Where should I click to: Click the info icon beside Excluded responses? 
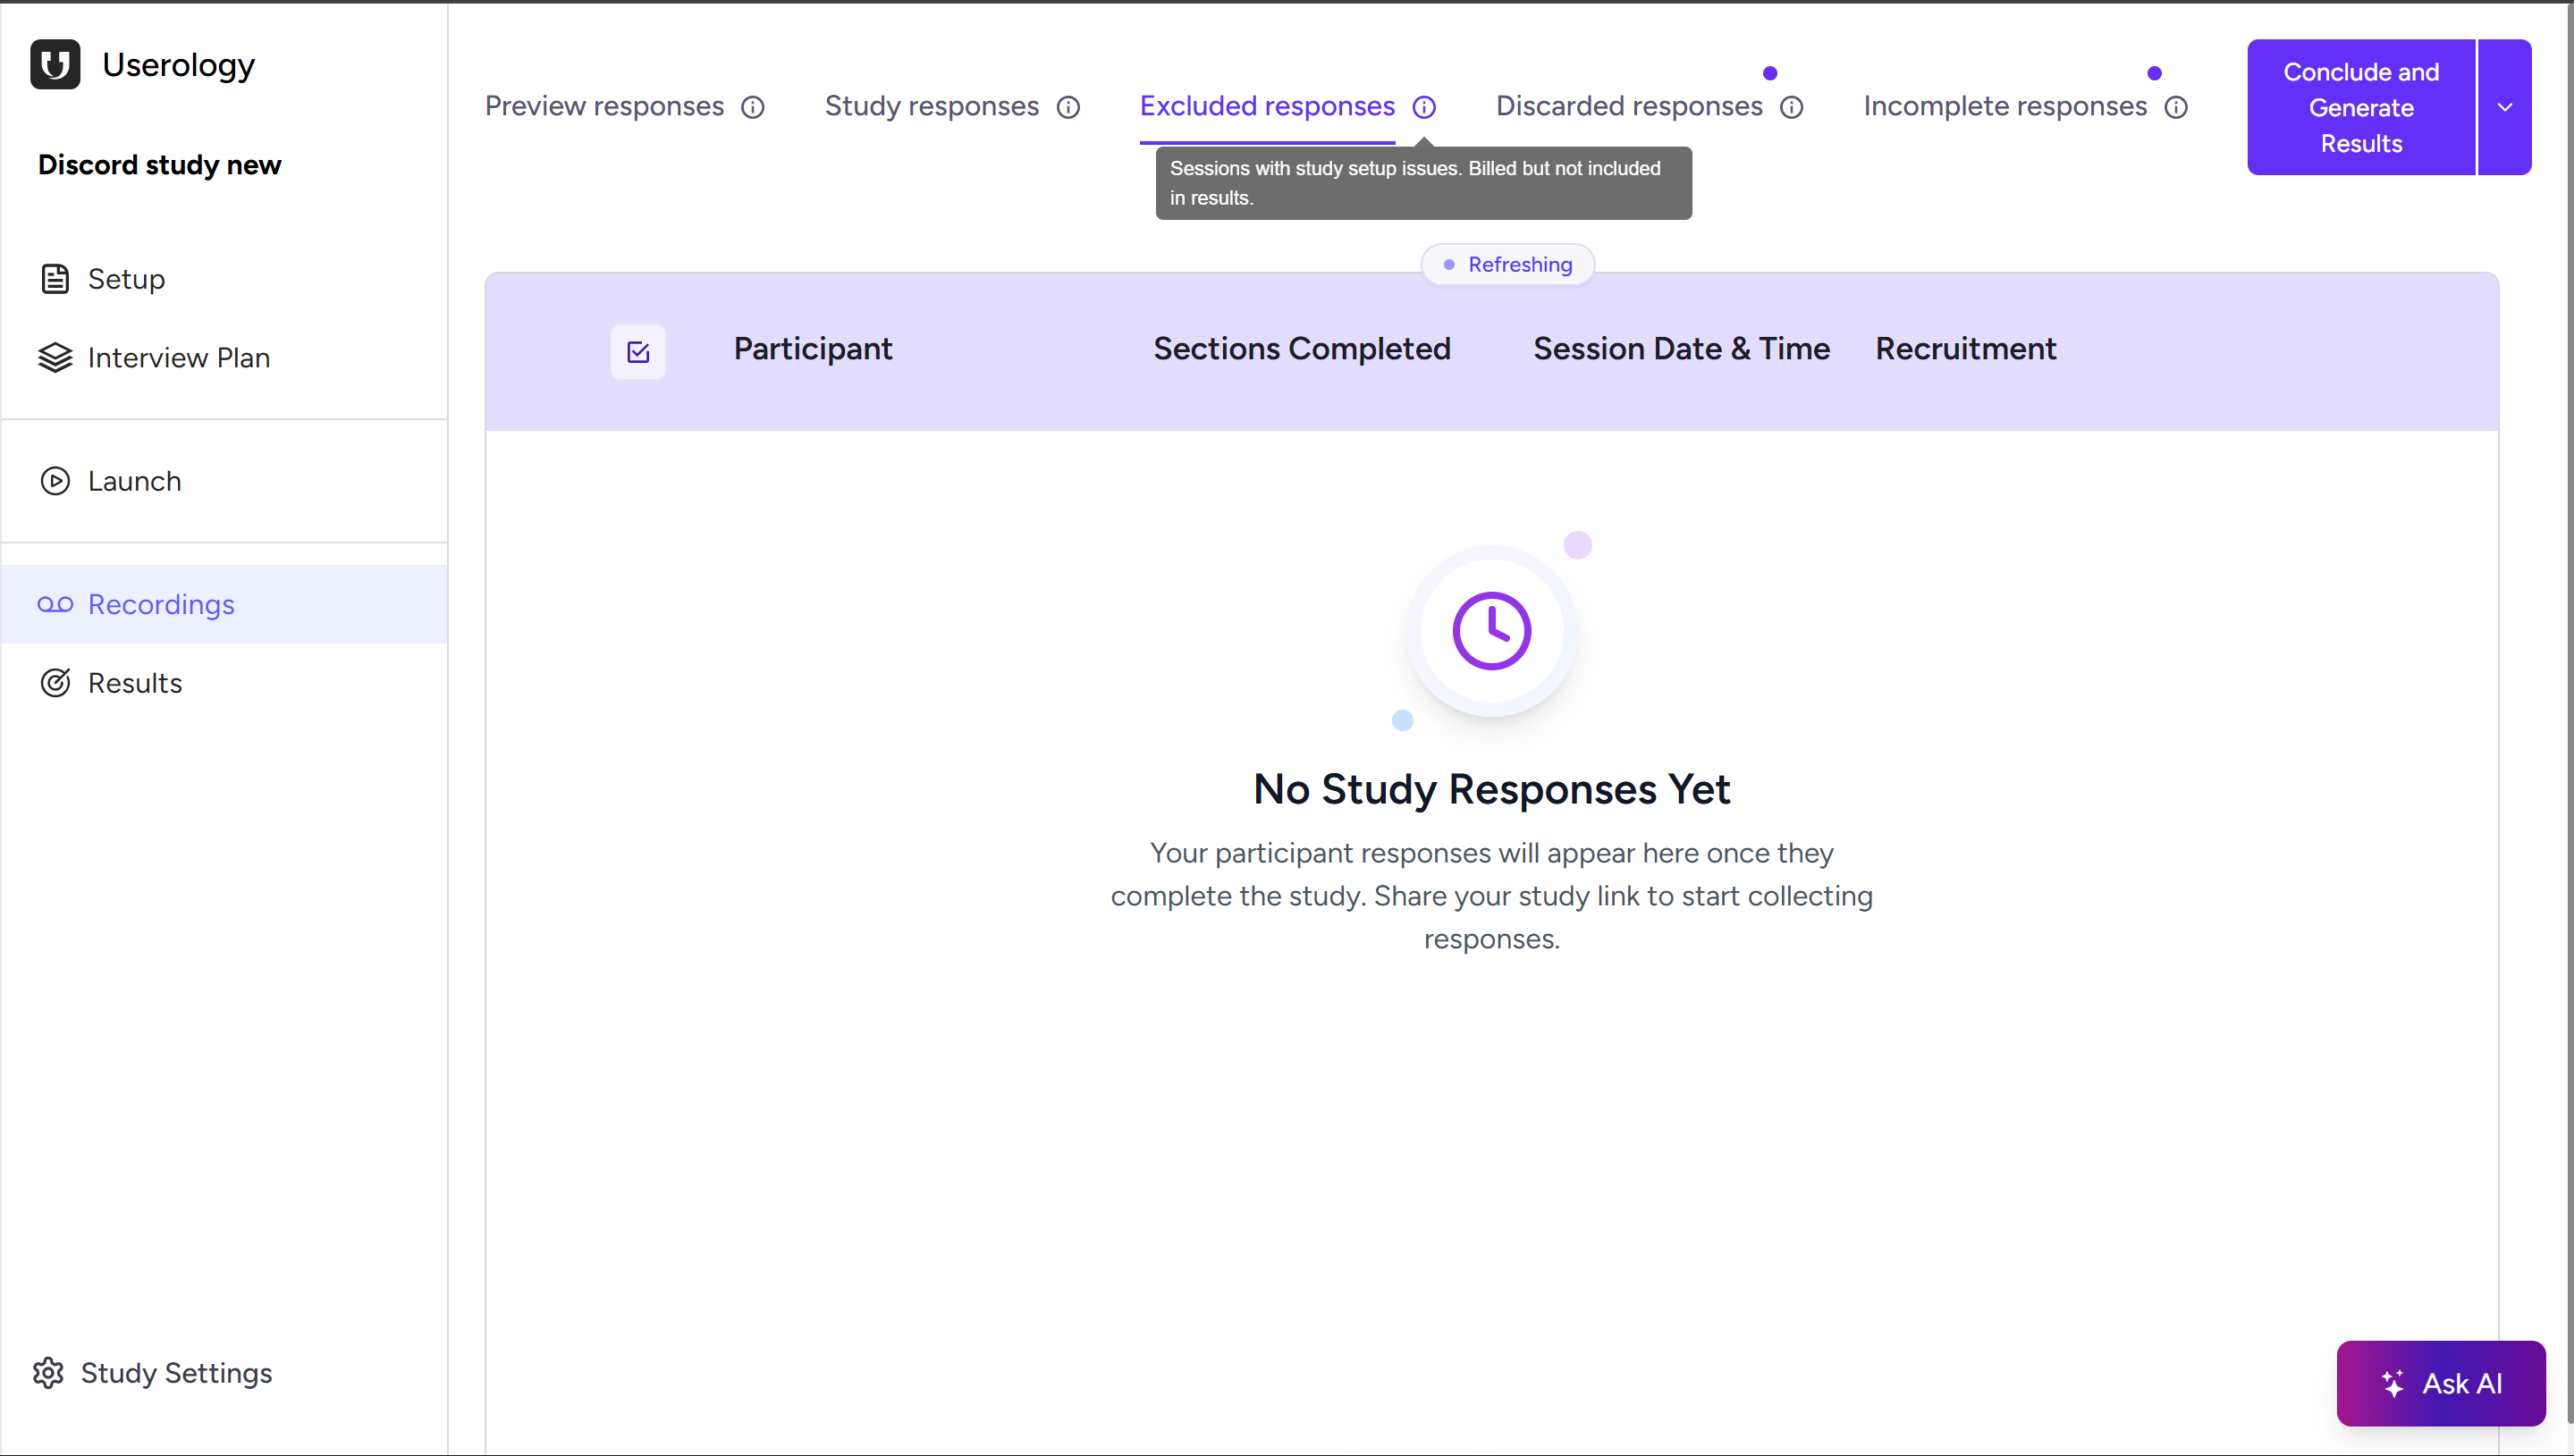(1424, 107)
